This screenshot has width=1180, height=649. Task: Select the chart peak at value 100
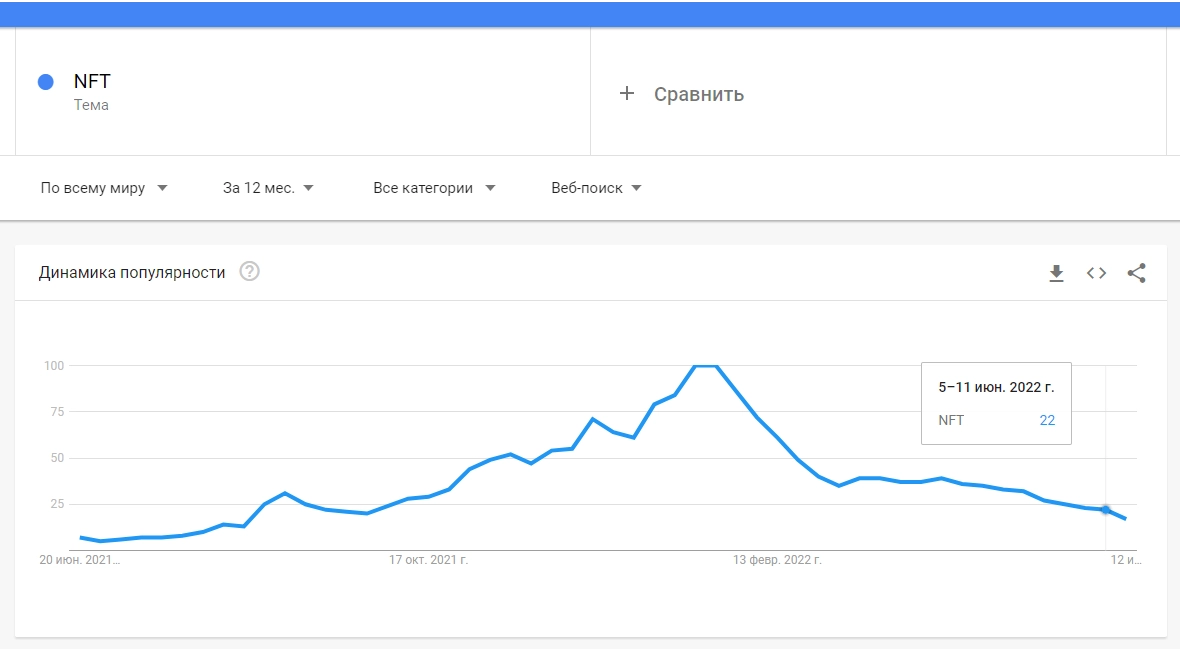pyautogui.click(x=705, y=366)
